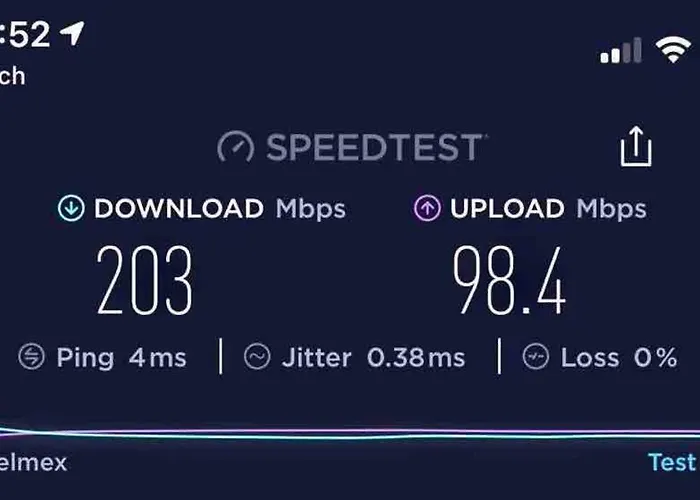Tap the packet Loss icon
Viewport: 700px width, 500px height.
(x=536, y=356)
